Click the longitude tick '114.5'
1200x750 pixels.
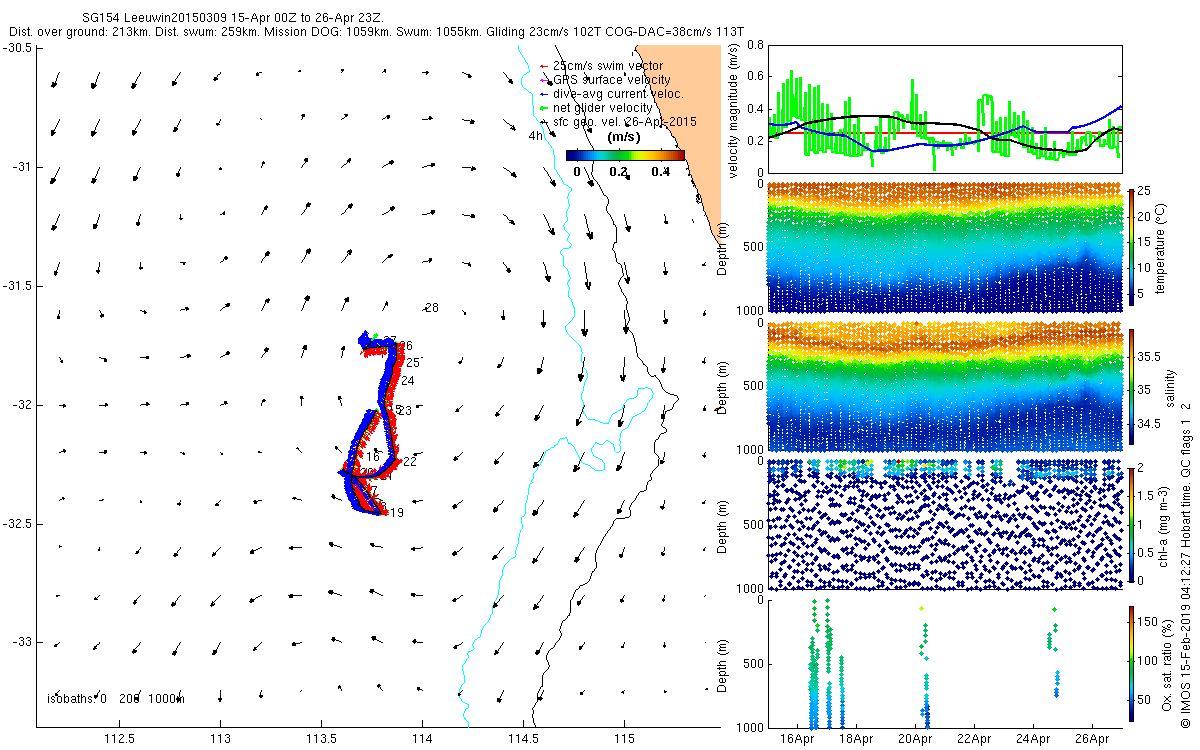click(x=523, y=738)
